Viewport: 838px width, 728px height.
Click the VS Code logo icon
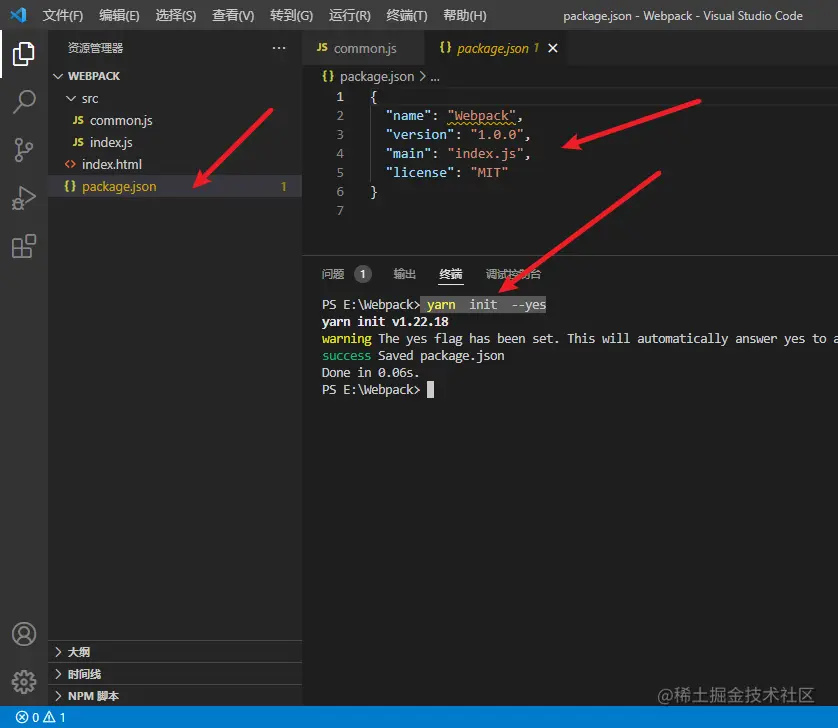pos(18,15)
